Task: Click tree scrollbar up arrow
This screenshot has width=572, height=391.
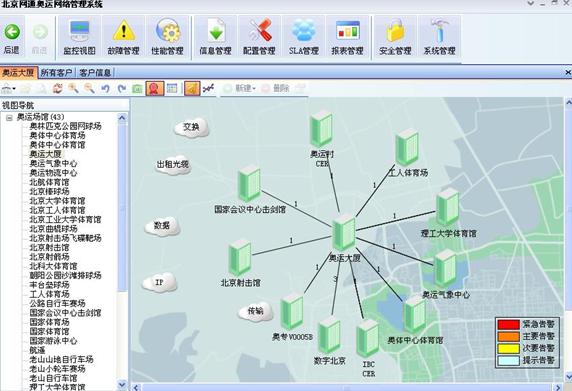Action: point(122,117)
